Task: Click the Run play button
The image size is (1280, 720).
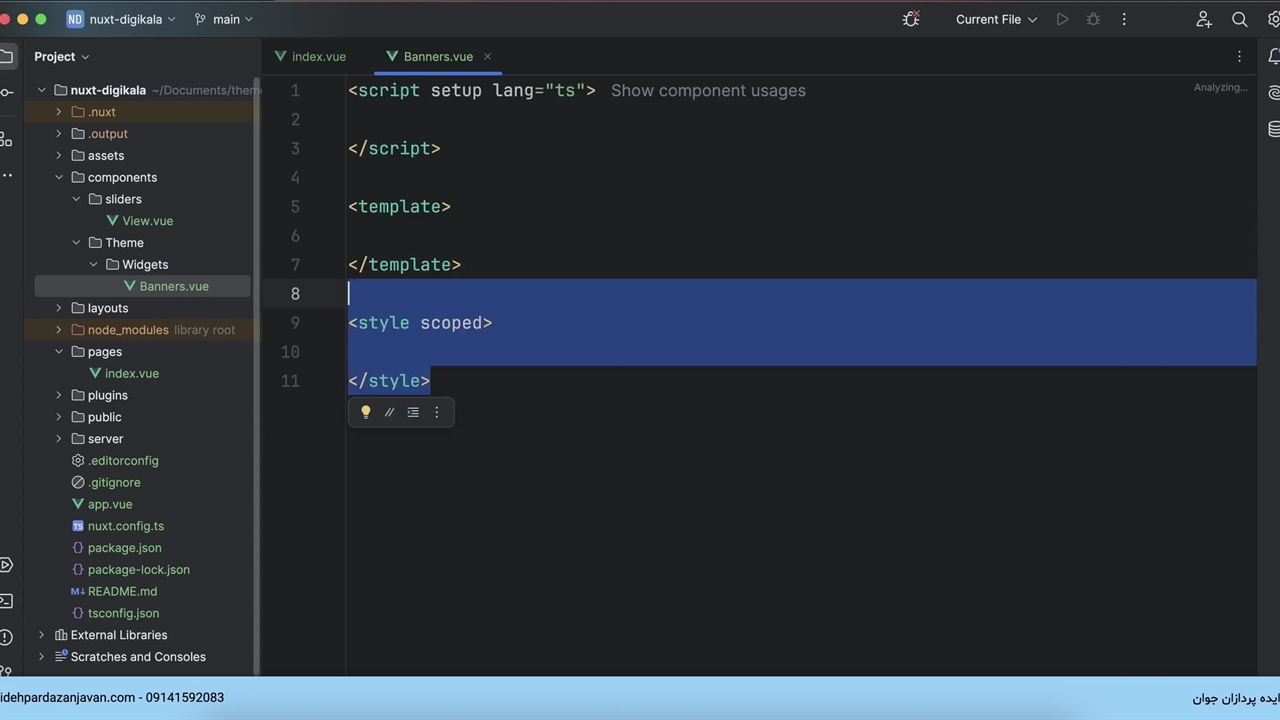Action: 1062,19
